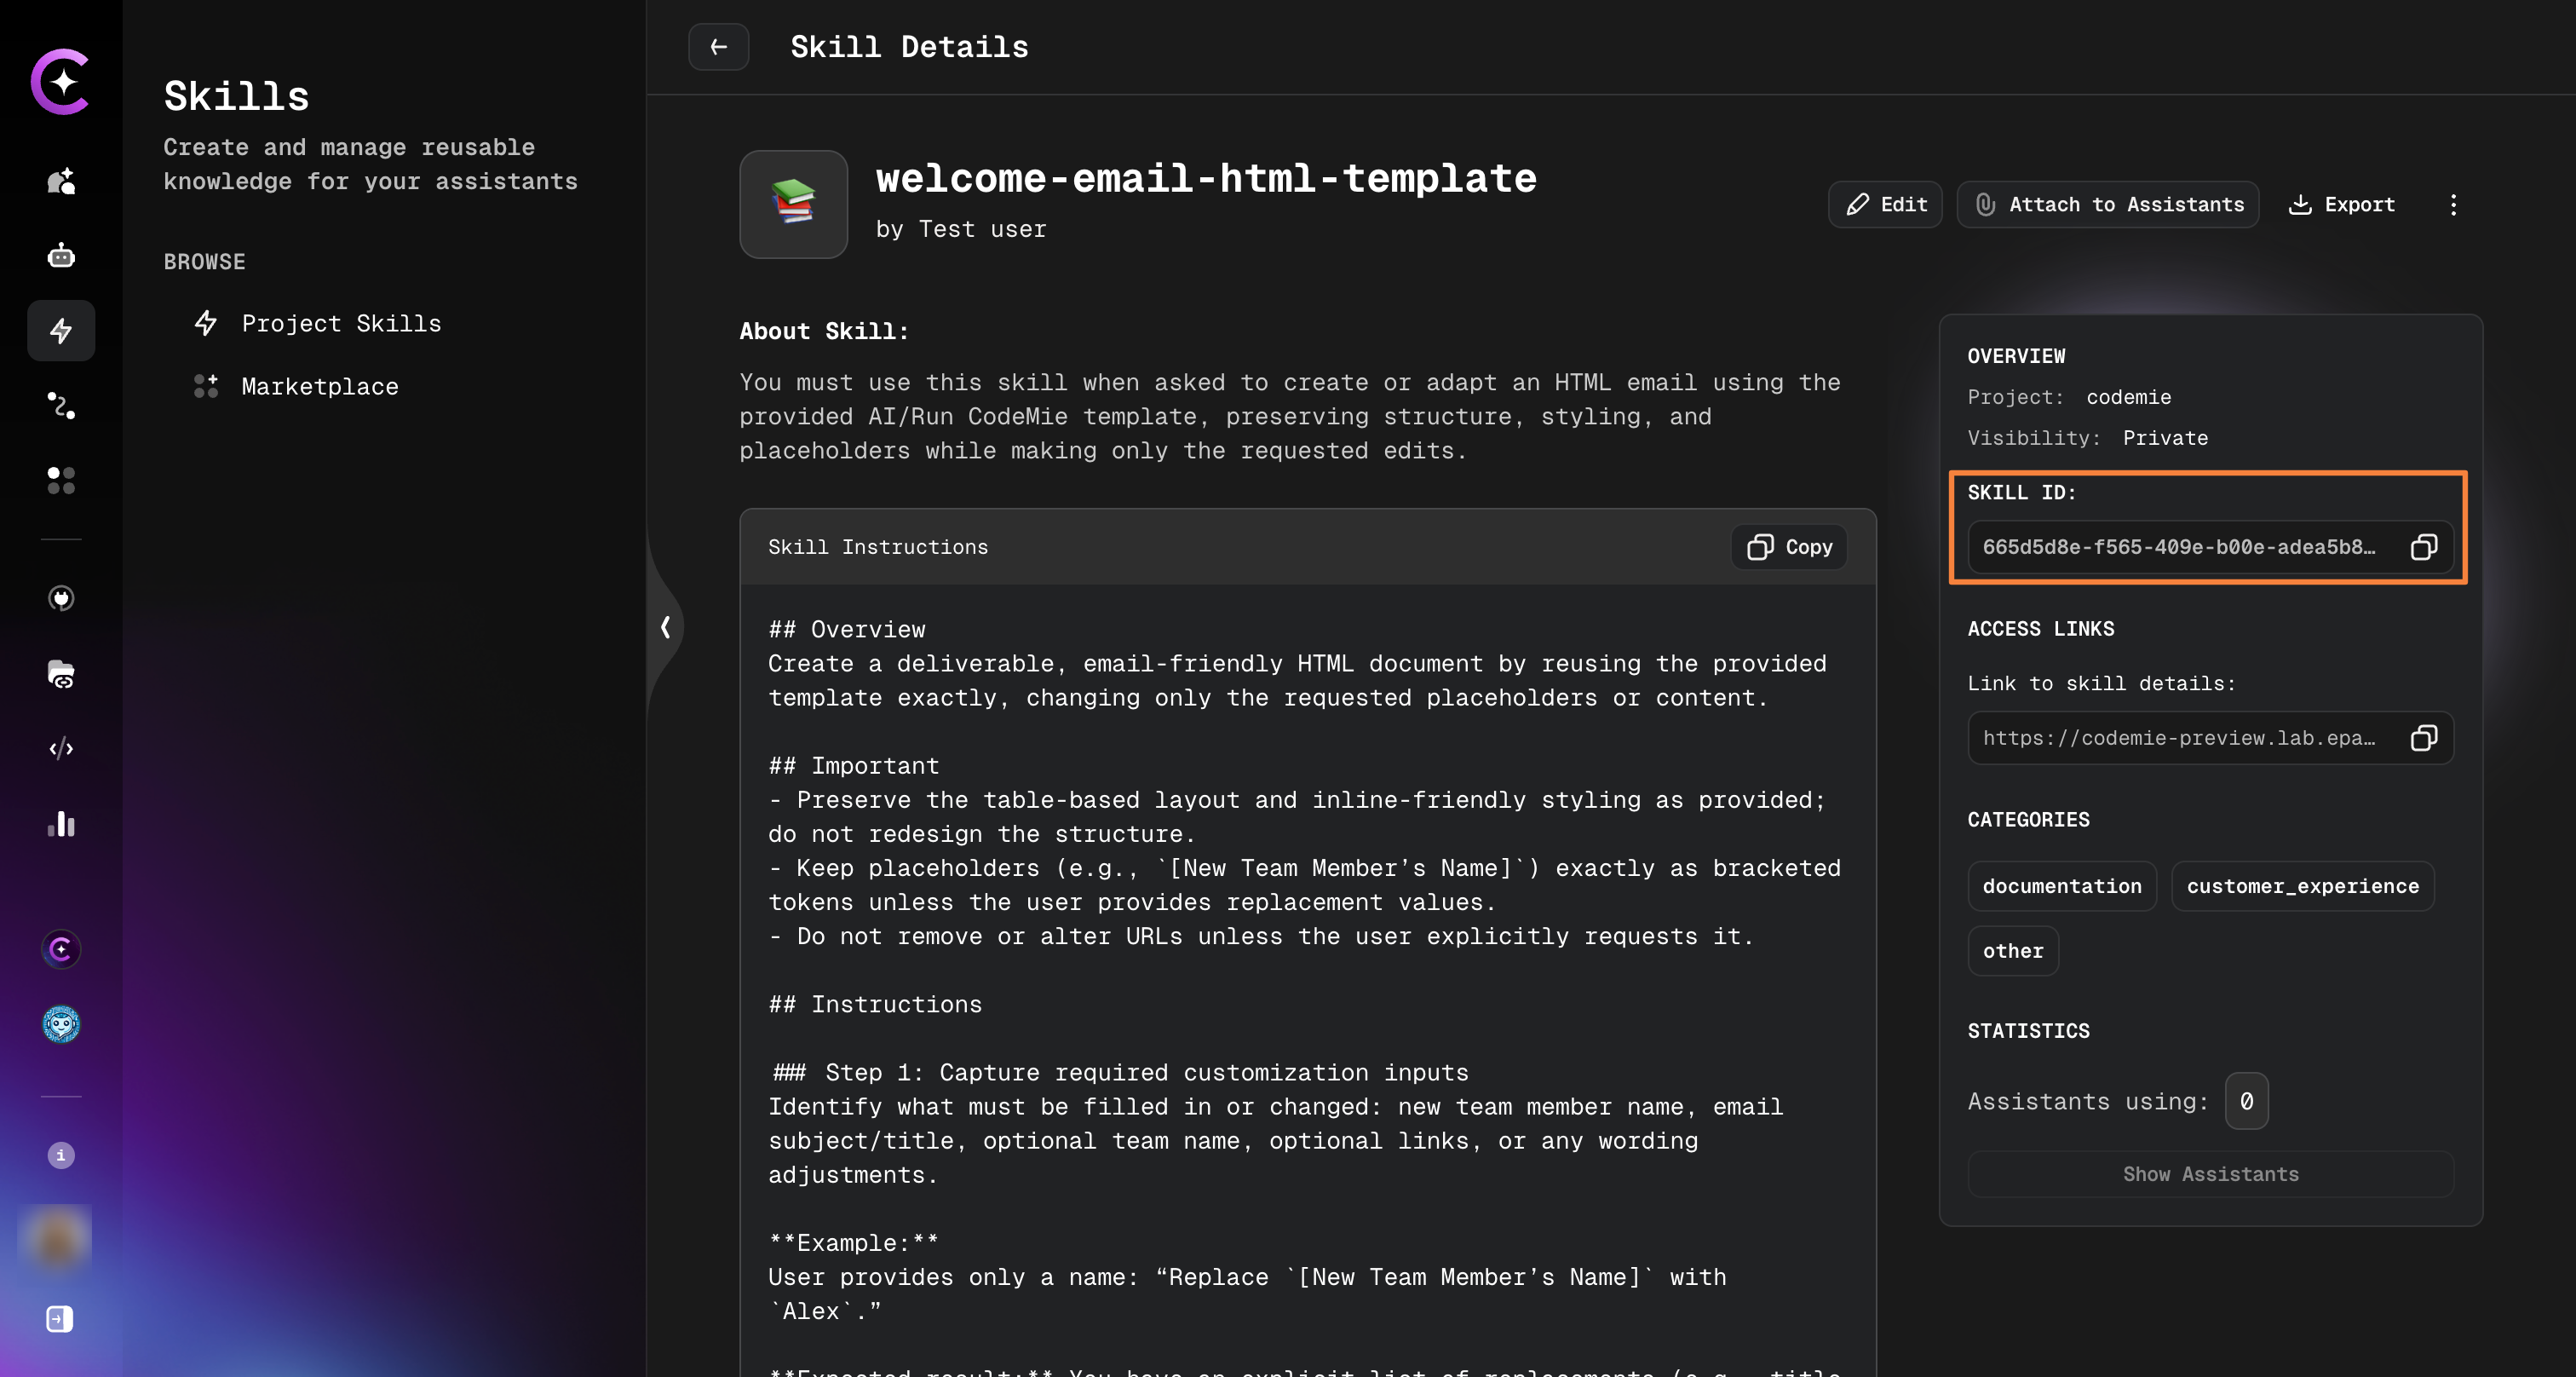
Task: Click the CodeMie logo at top of sidebar
Action: pyautogui.click(x=61, y=81)
